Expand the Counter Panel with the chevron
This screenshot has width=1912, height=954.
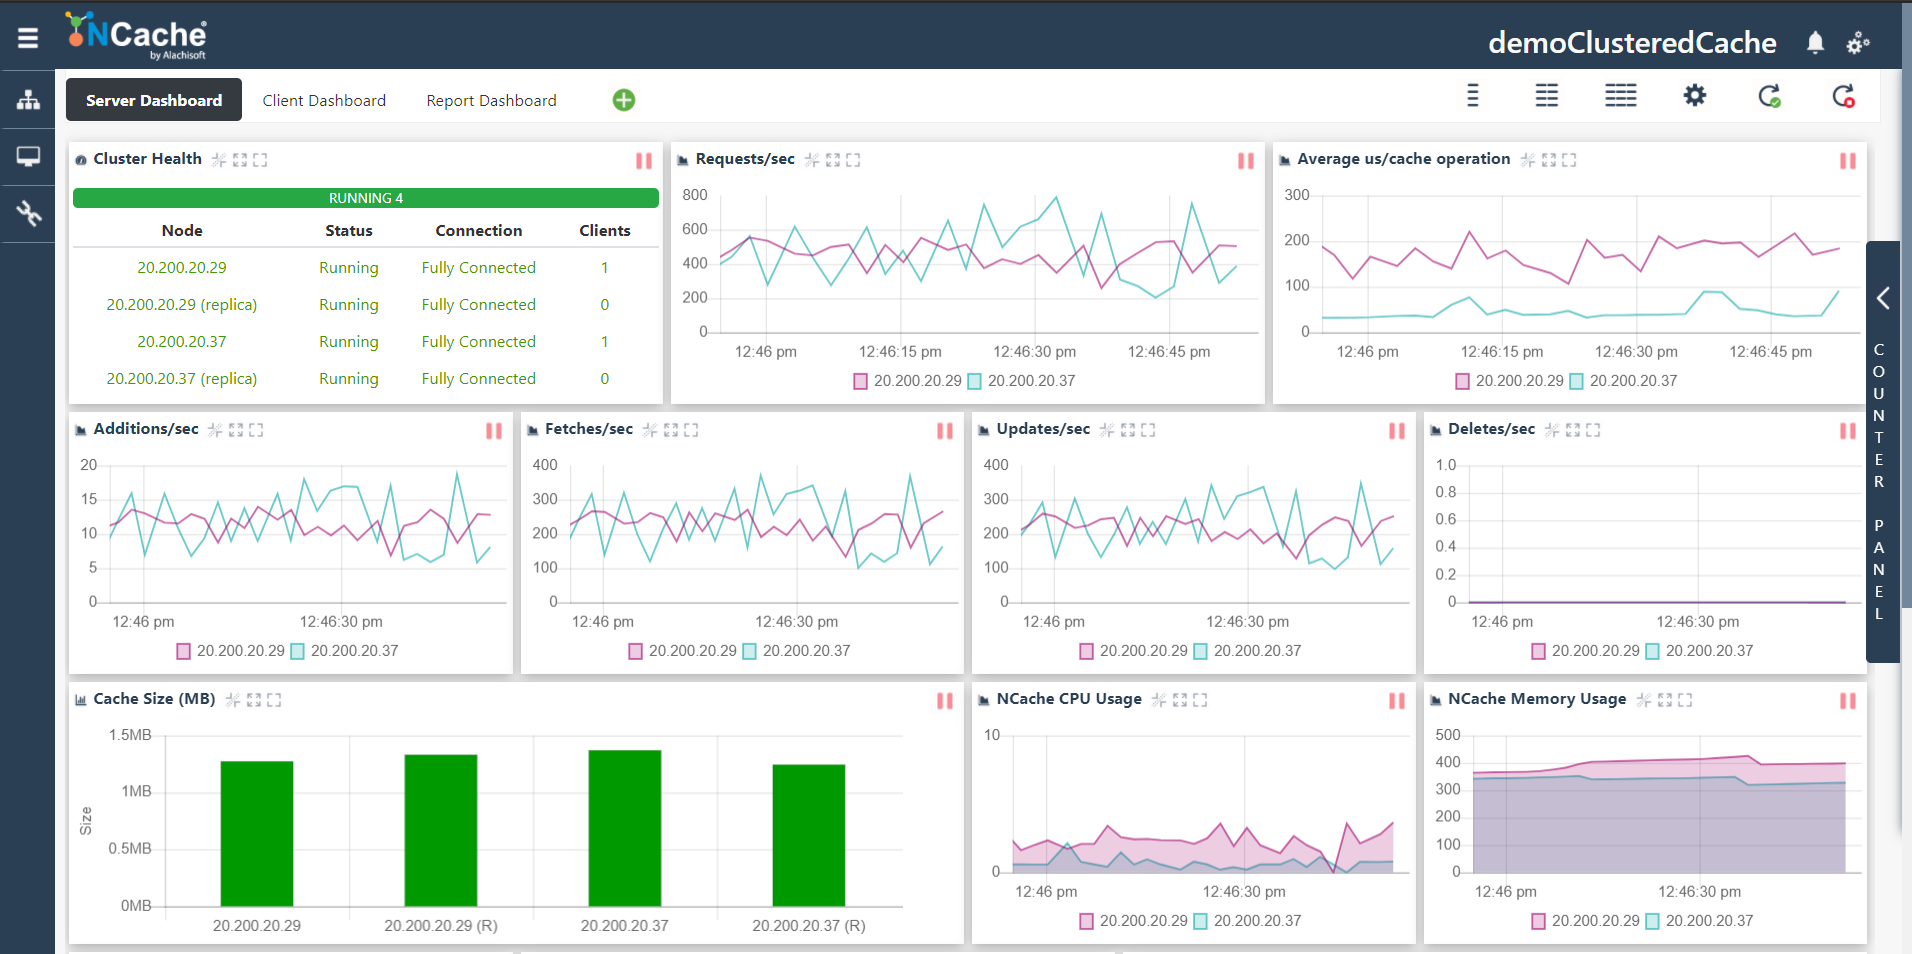click(x=1883, y=298)
